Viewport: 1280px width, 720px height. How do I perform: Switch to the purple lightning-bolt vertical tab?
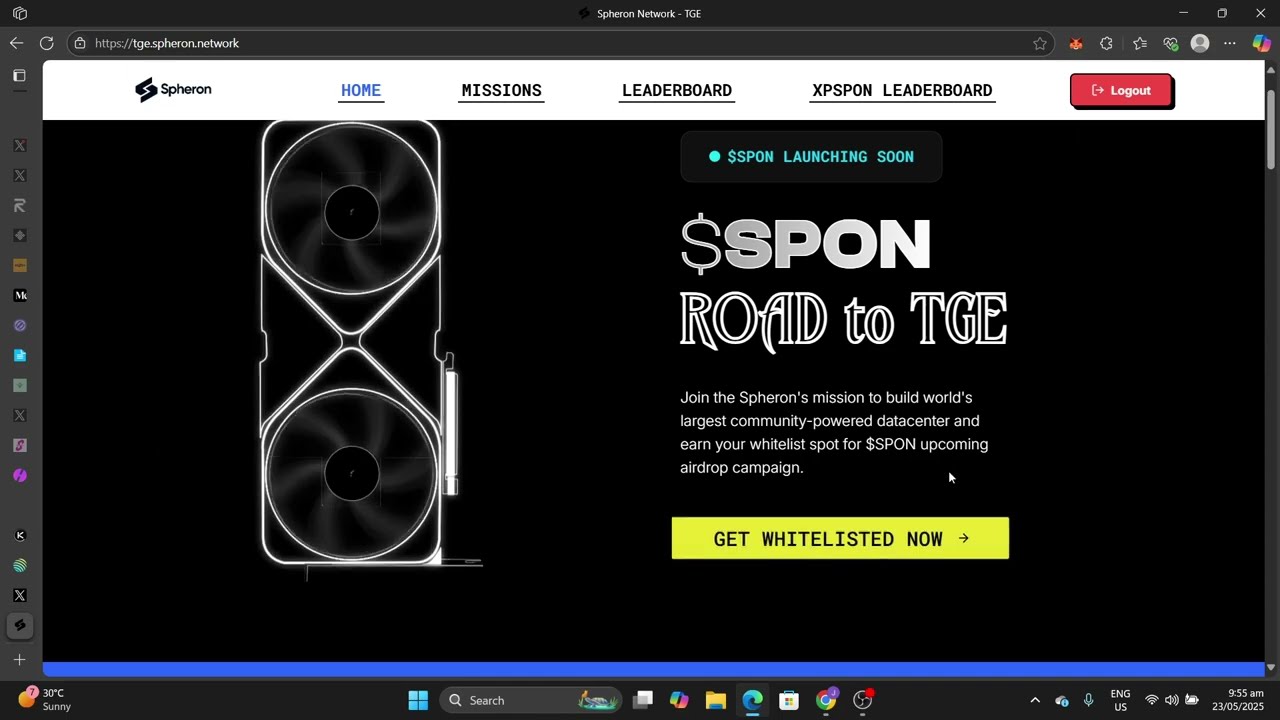pyautogui.click(x=20, y=475)
